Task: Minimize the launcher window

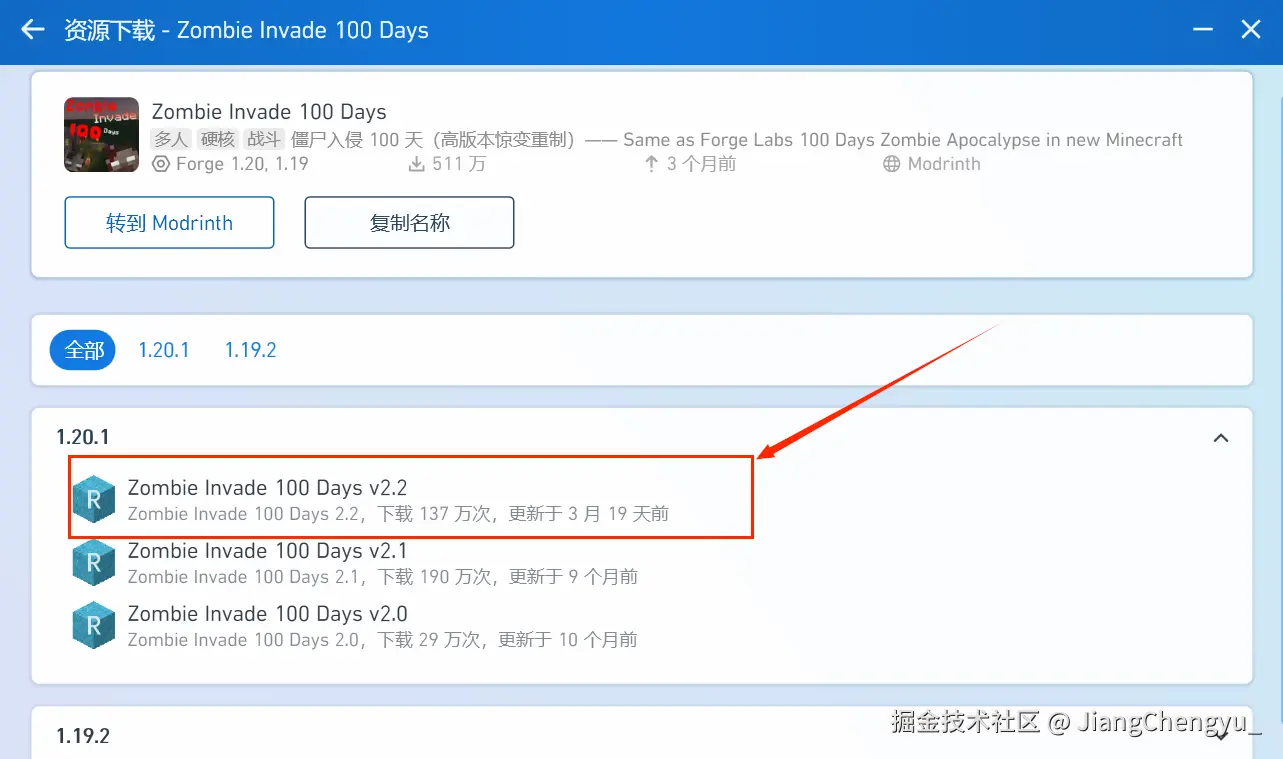Action: pyautogui.click(x=1204, y=30)
